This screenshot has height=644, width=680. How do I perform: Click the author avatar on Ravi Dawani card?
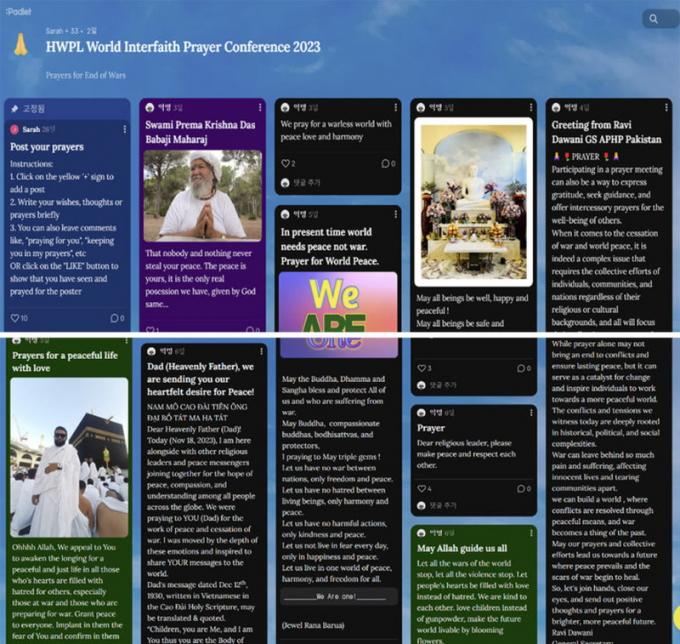[556, 107]
